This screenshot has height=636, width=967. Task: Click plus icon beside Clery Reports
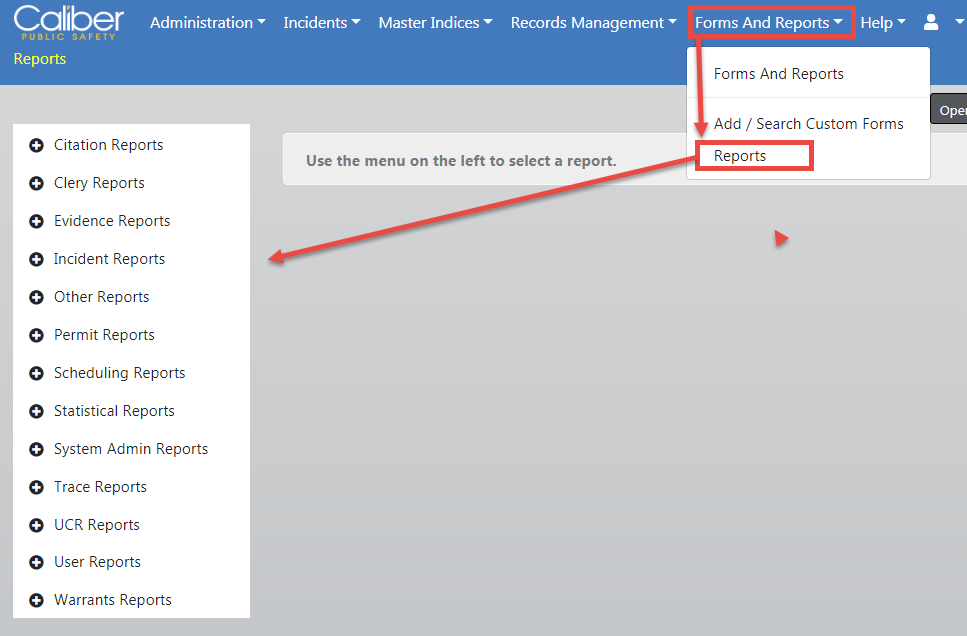(x=36, y=183)
